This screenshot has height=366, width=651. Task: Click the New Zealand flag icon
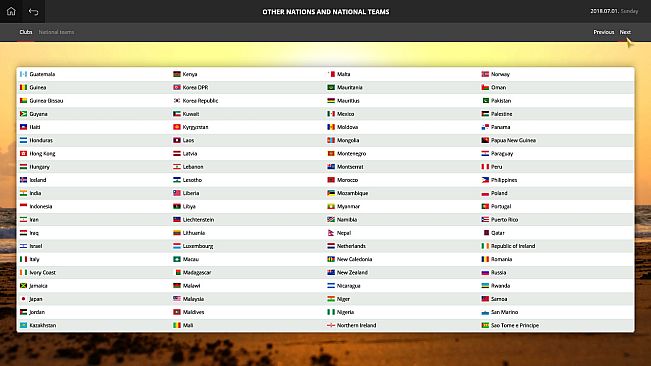coord(331,273)
